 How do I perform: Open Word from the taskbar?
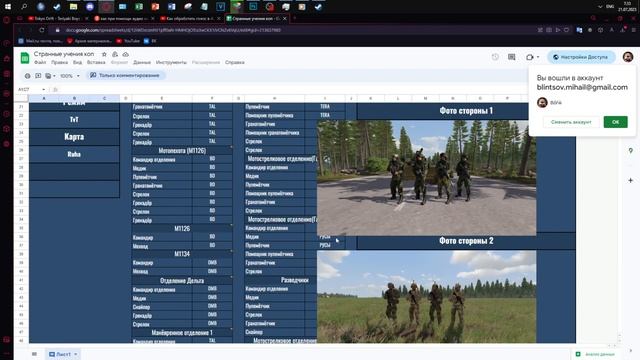coord(171,7)
